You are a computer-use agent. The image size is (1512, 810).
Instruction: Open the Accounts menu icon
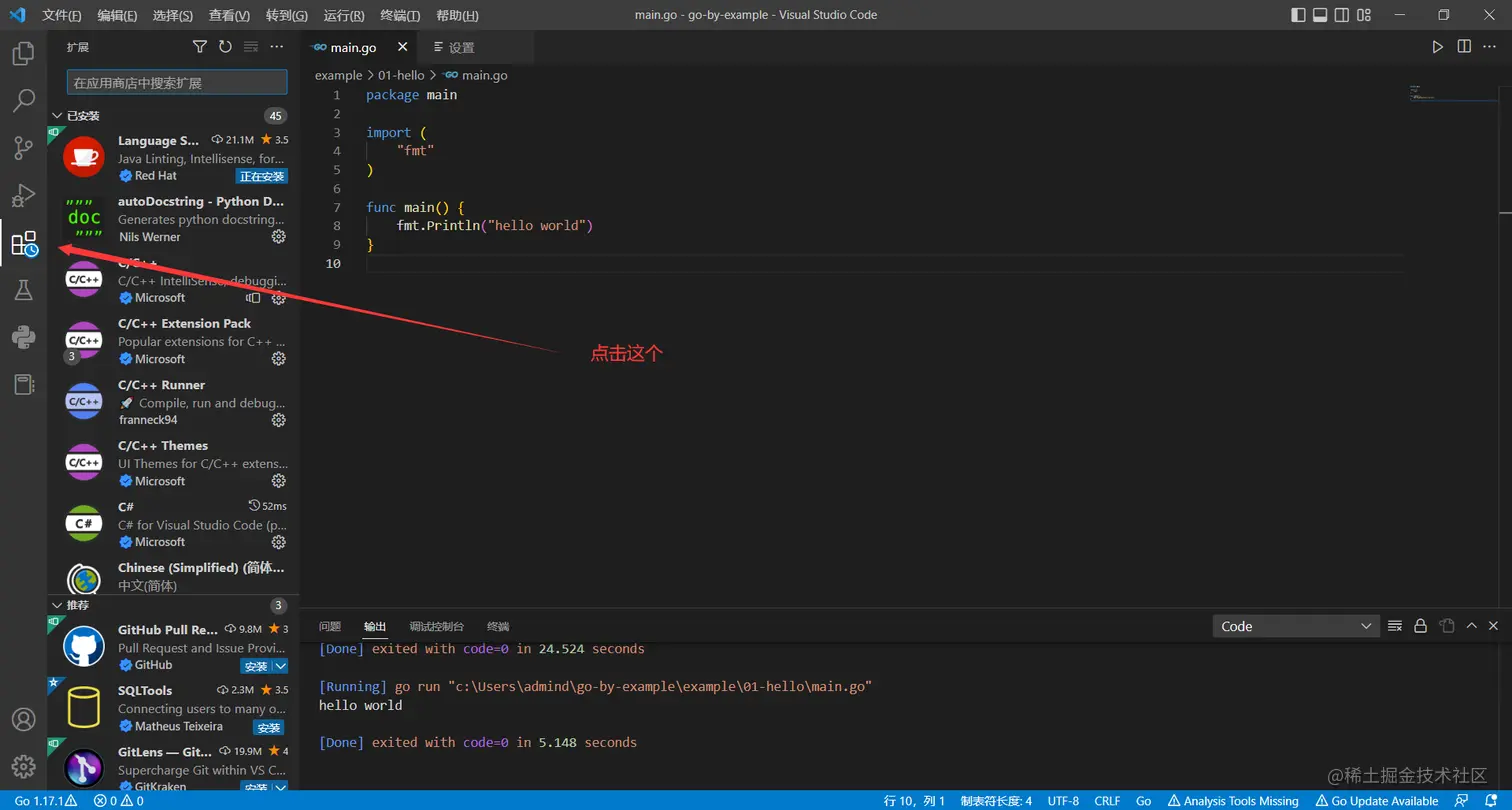tap(24, 720)
